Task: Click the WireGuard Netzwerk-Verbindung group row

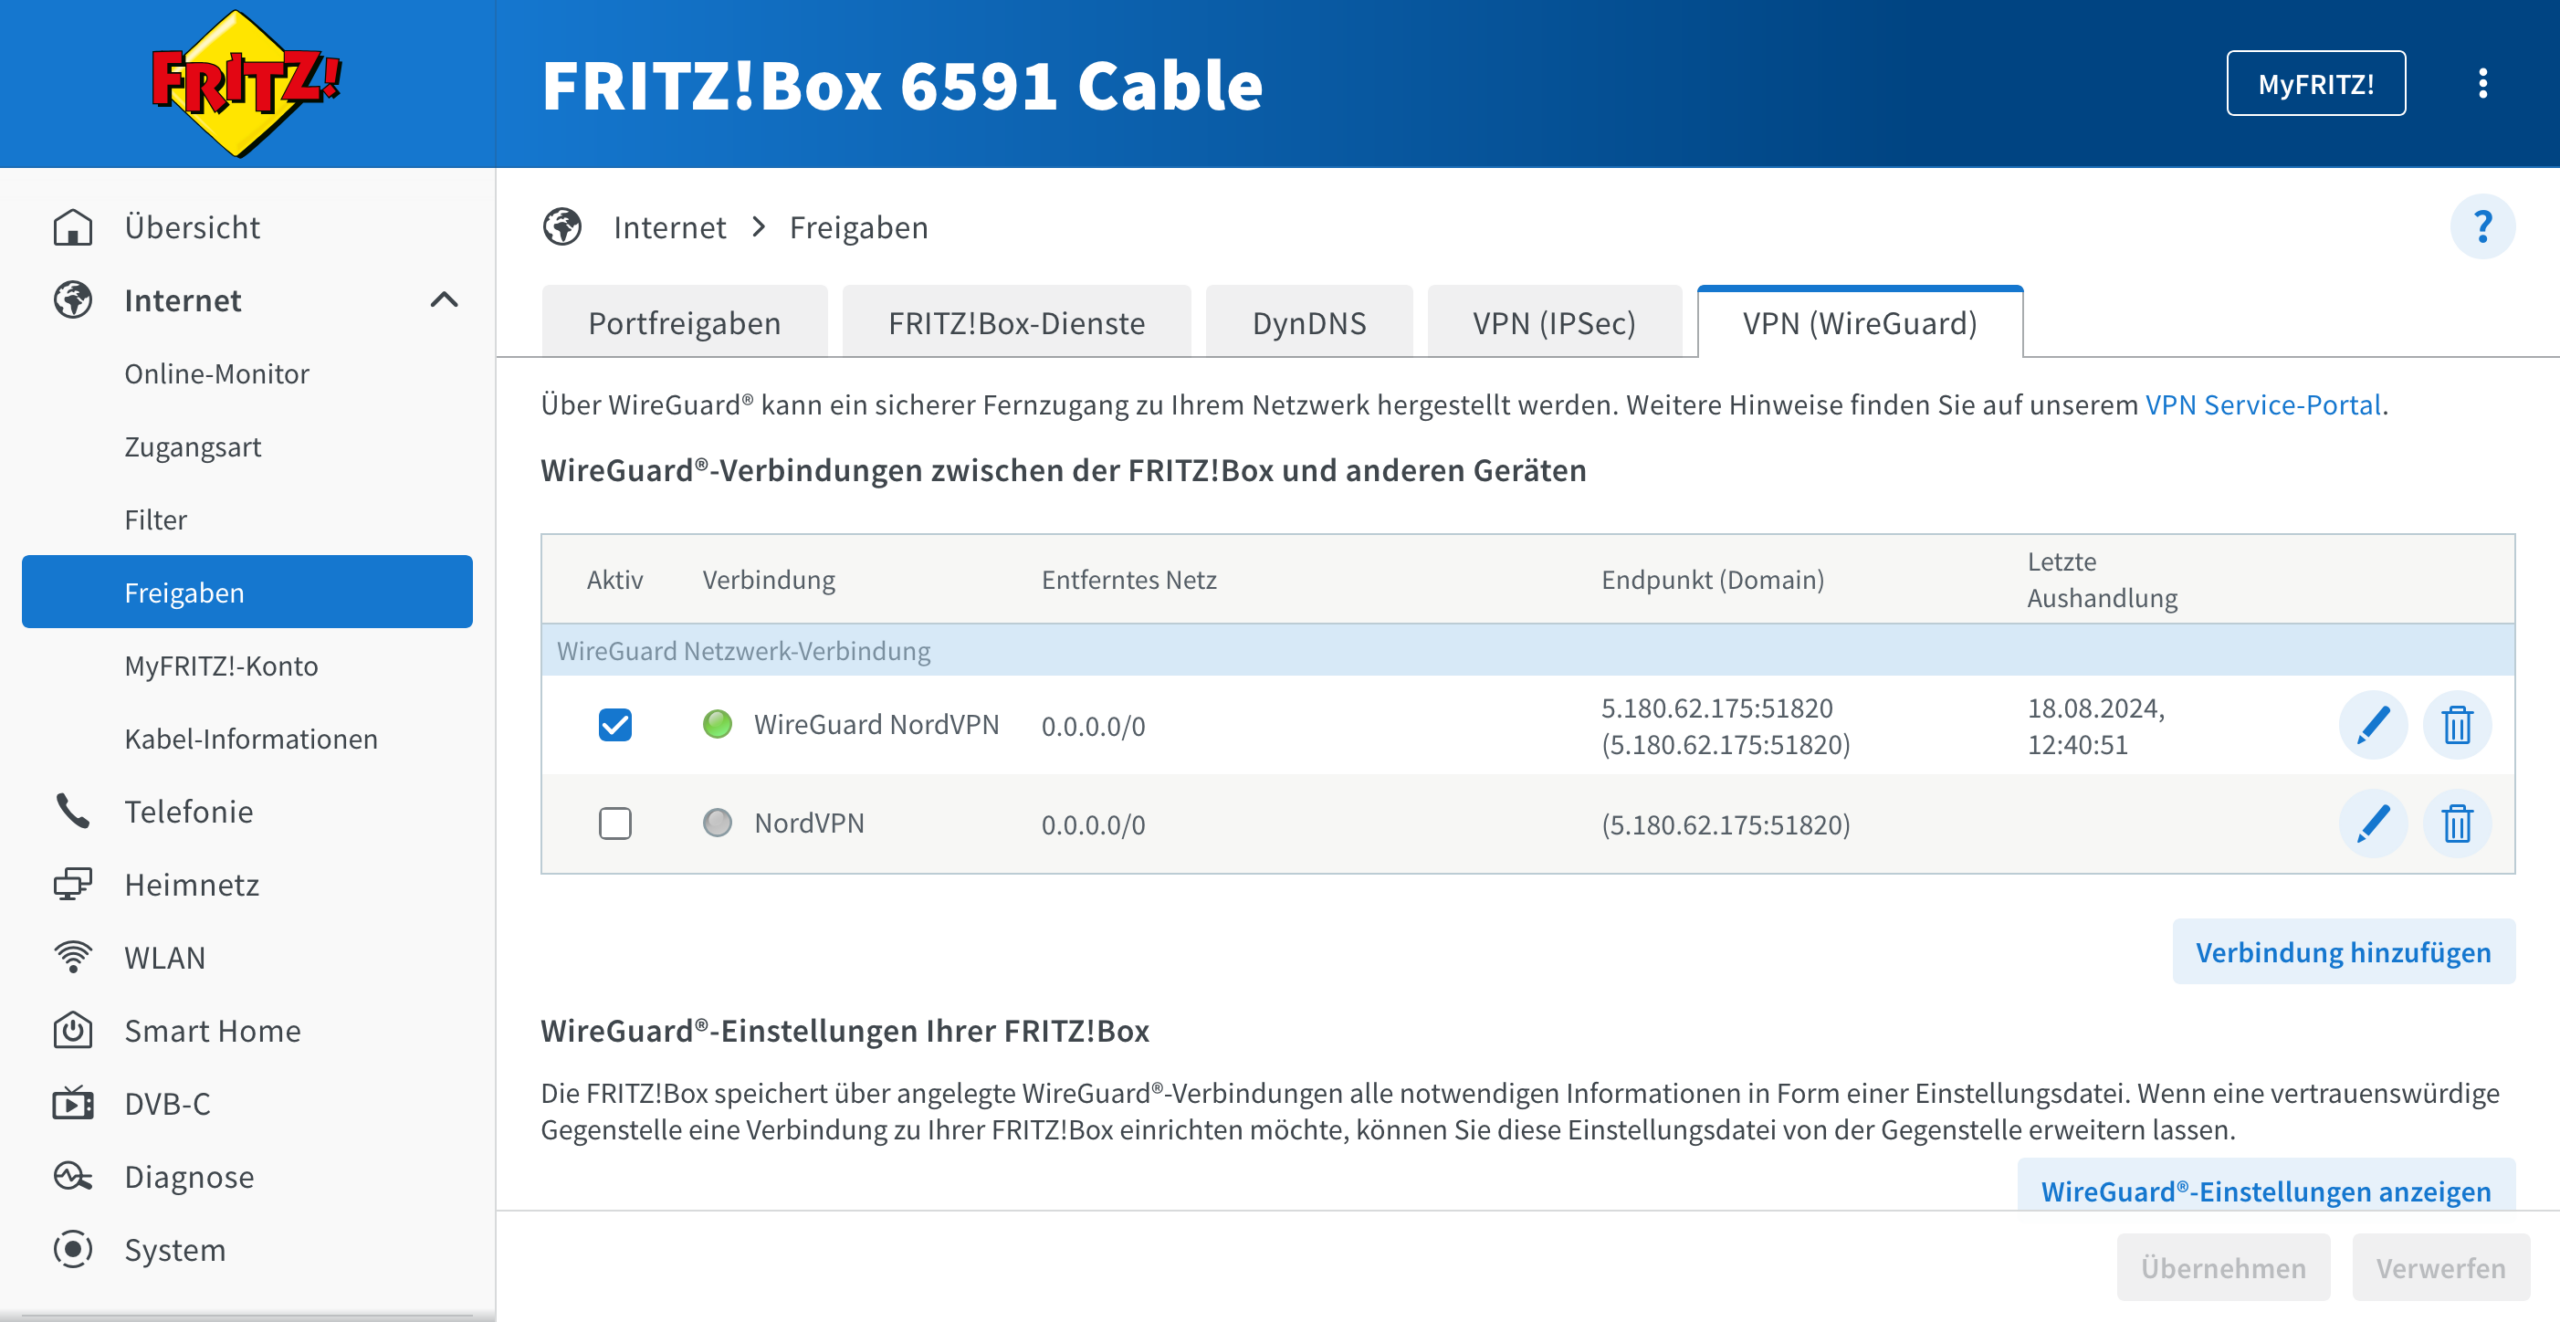Action: 1528,650
